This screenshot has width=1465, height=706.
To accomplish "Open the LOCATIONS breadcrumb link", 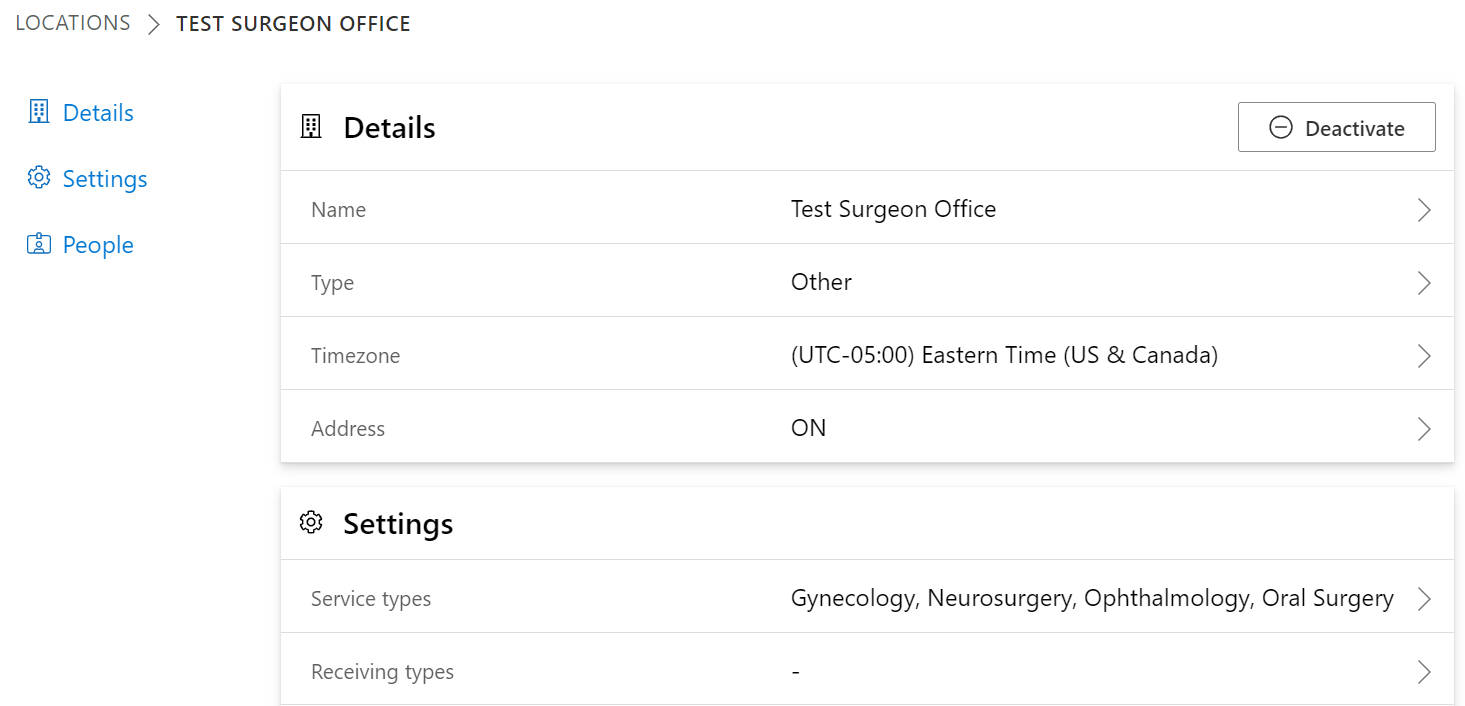I will pos(72,22).
